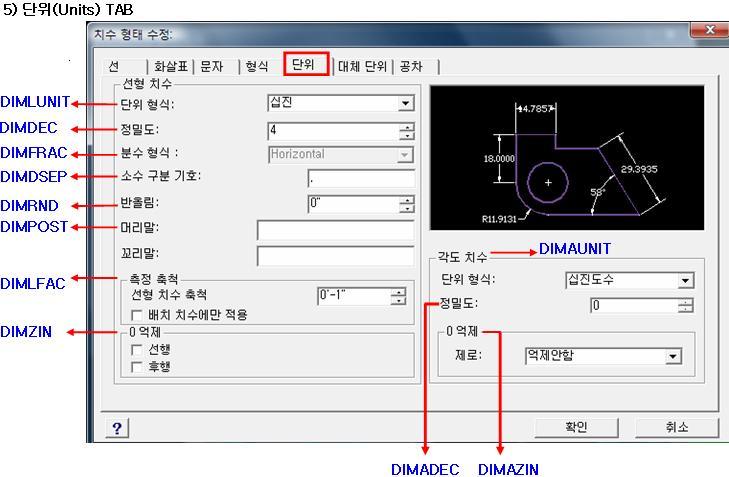This screenshot has height=477, width=729.
Task: Adjust the 선형 치수 축척 spinner arrows
Action: pyautogui.click(x=398, y=296)
